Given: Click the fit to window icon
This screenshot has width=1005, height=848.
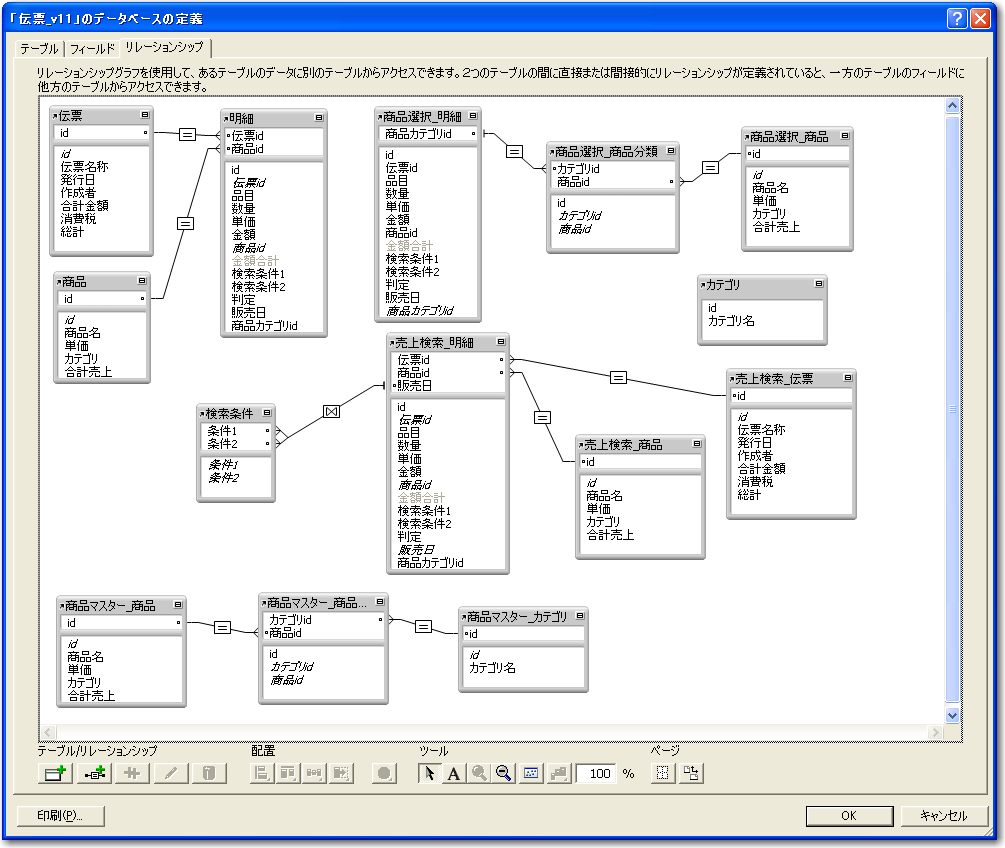Looking at the screenshot, I should (x=531, y=773).
